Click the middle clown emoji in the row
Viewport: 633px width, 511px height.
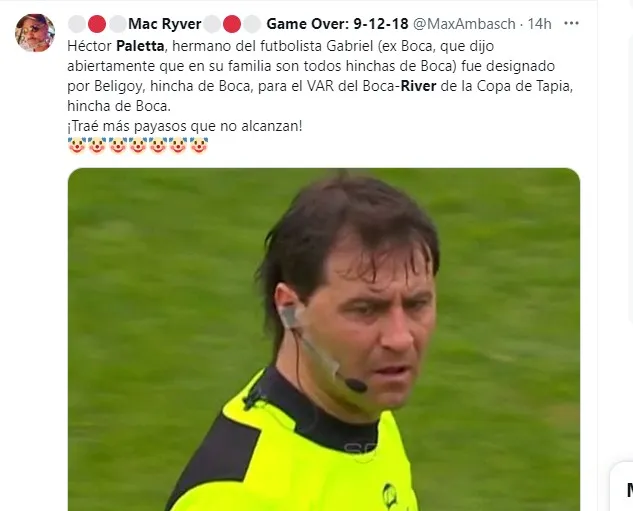coord(138,146)
